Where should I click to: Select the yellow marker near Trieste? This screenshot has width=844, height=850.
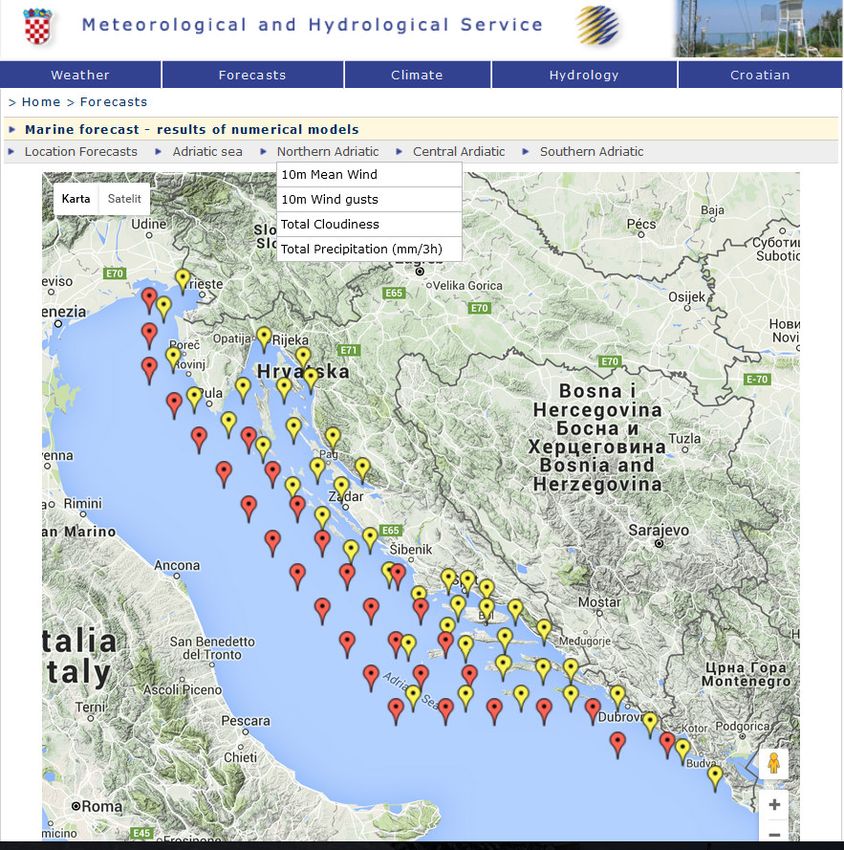pyautogui.click(x=182, y=278)
